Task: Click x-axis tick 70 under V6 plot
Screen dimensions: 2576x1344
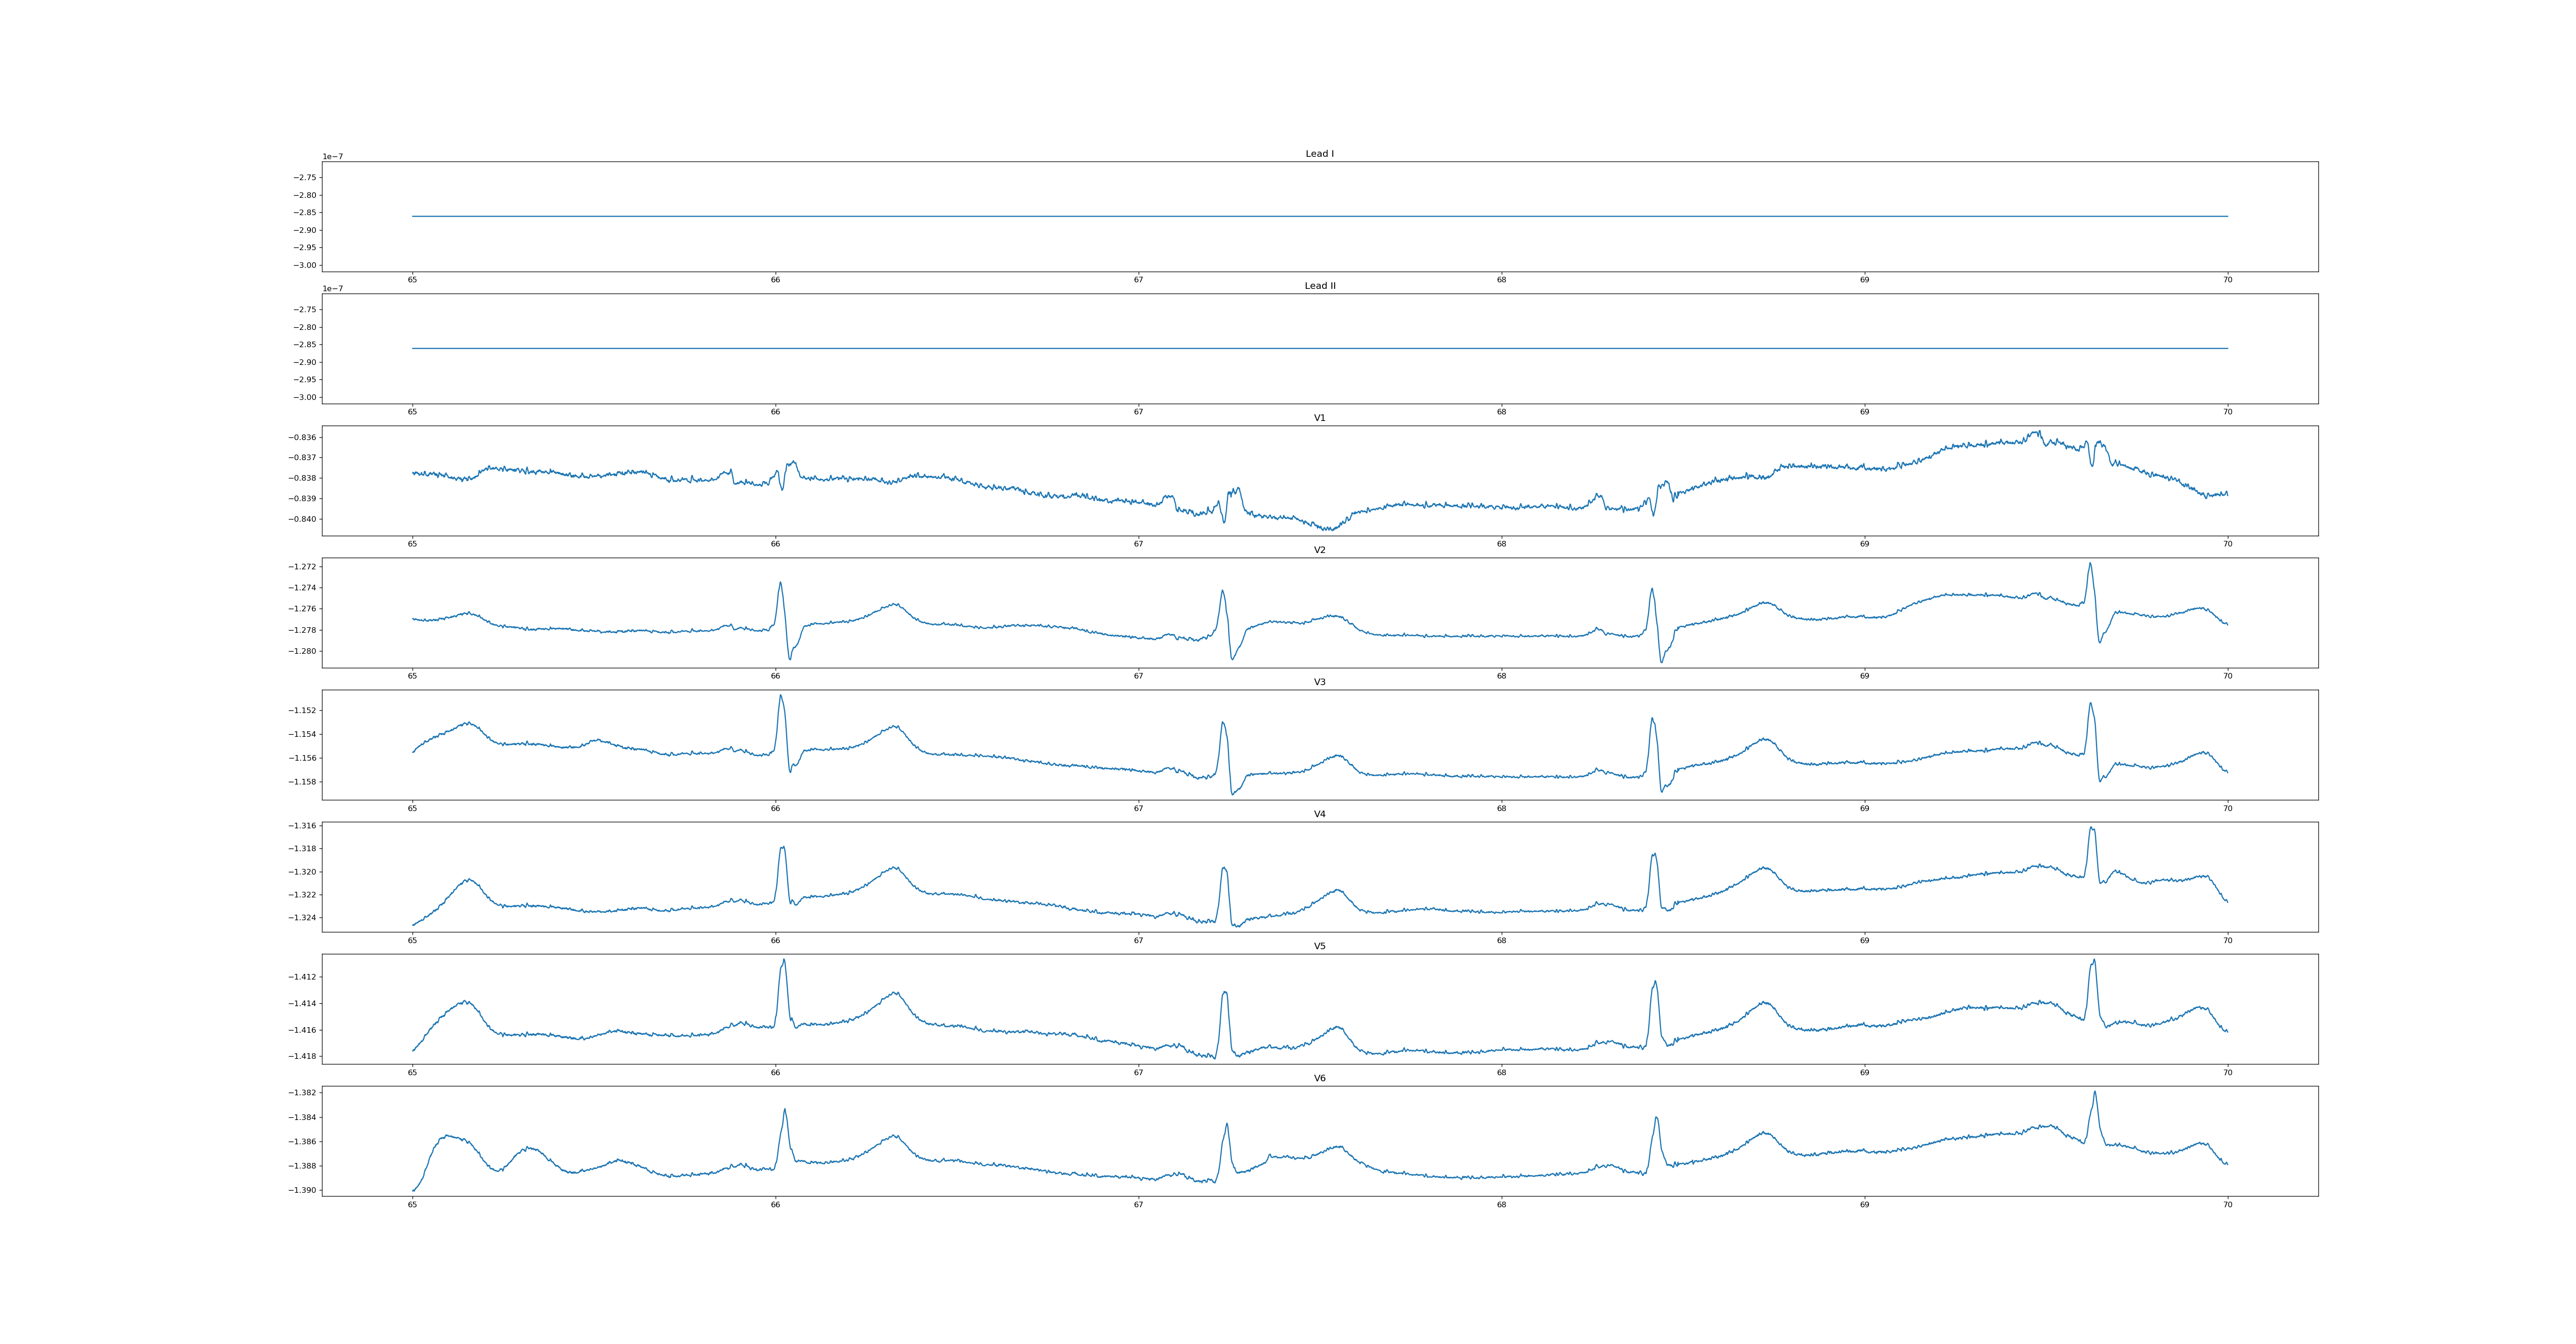Action: [x=2227, y=1205]
